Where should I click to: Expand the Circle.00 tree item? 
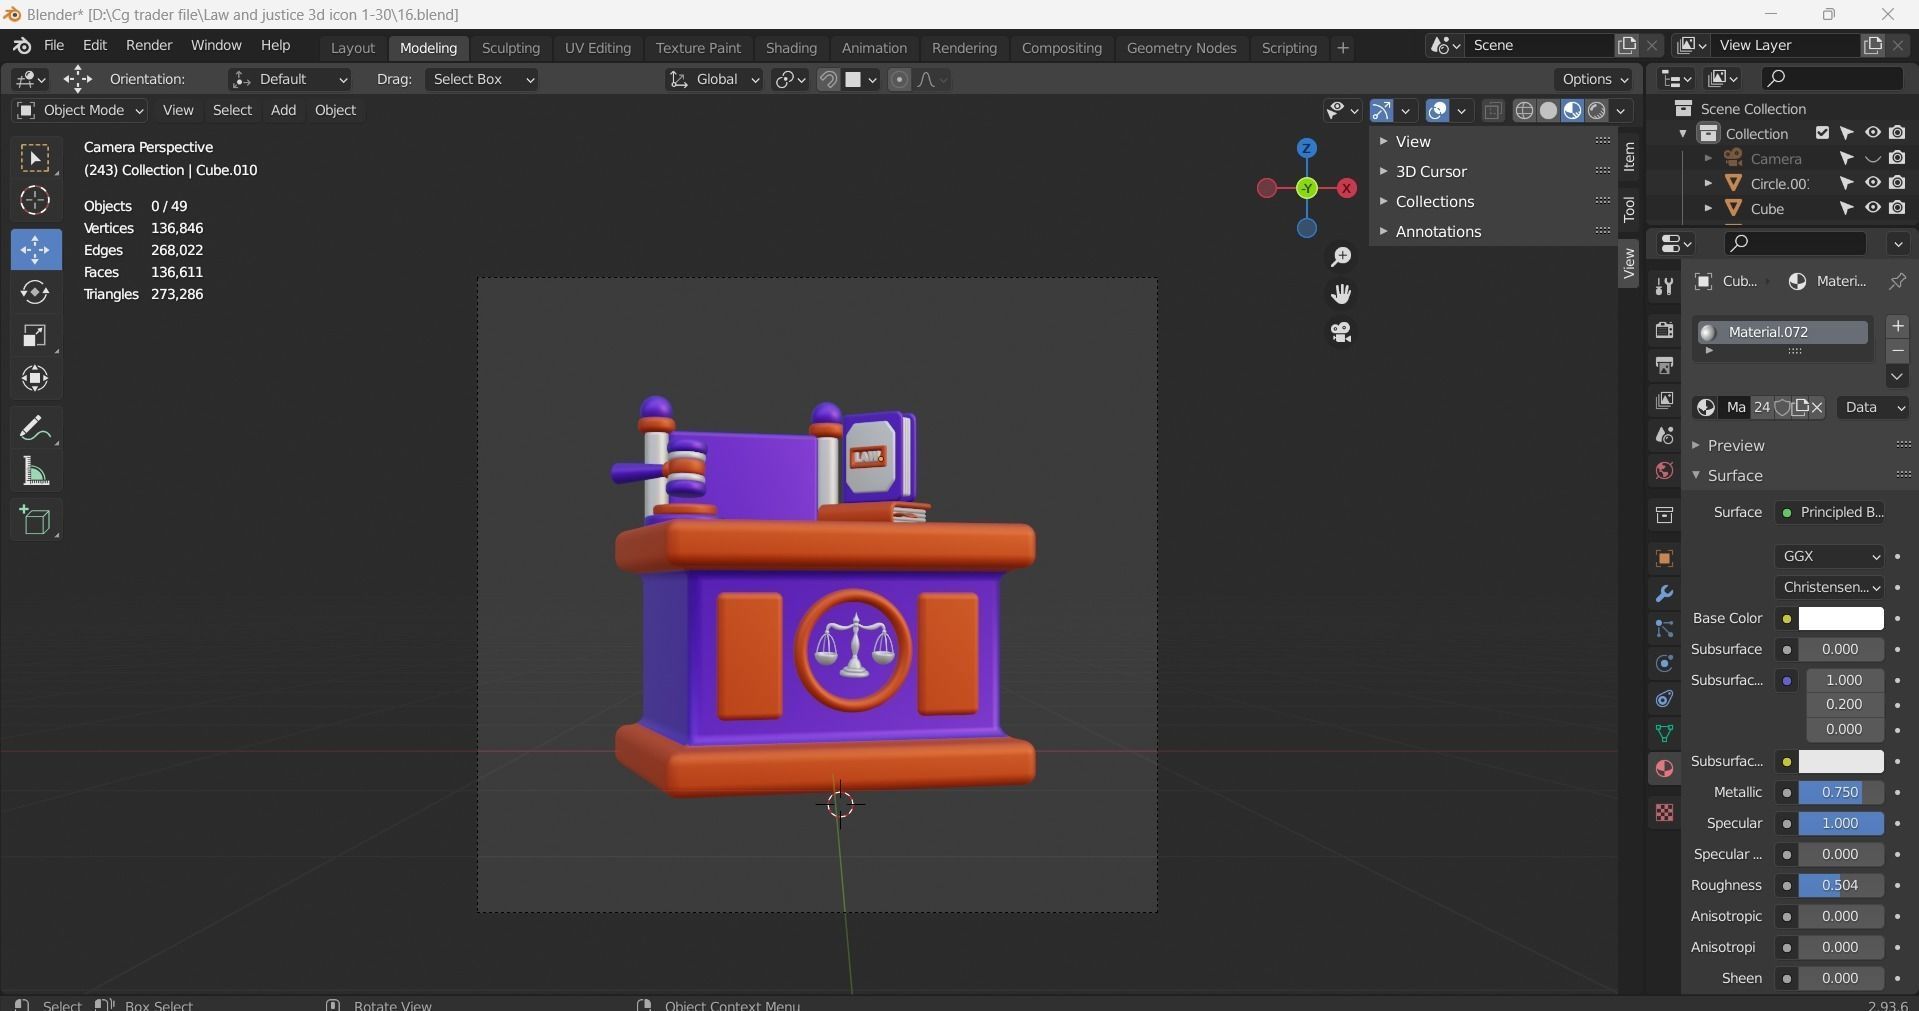[1708, 183]
